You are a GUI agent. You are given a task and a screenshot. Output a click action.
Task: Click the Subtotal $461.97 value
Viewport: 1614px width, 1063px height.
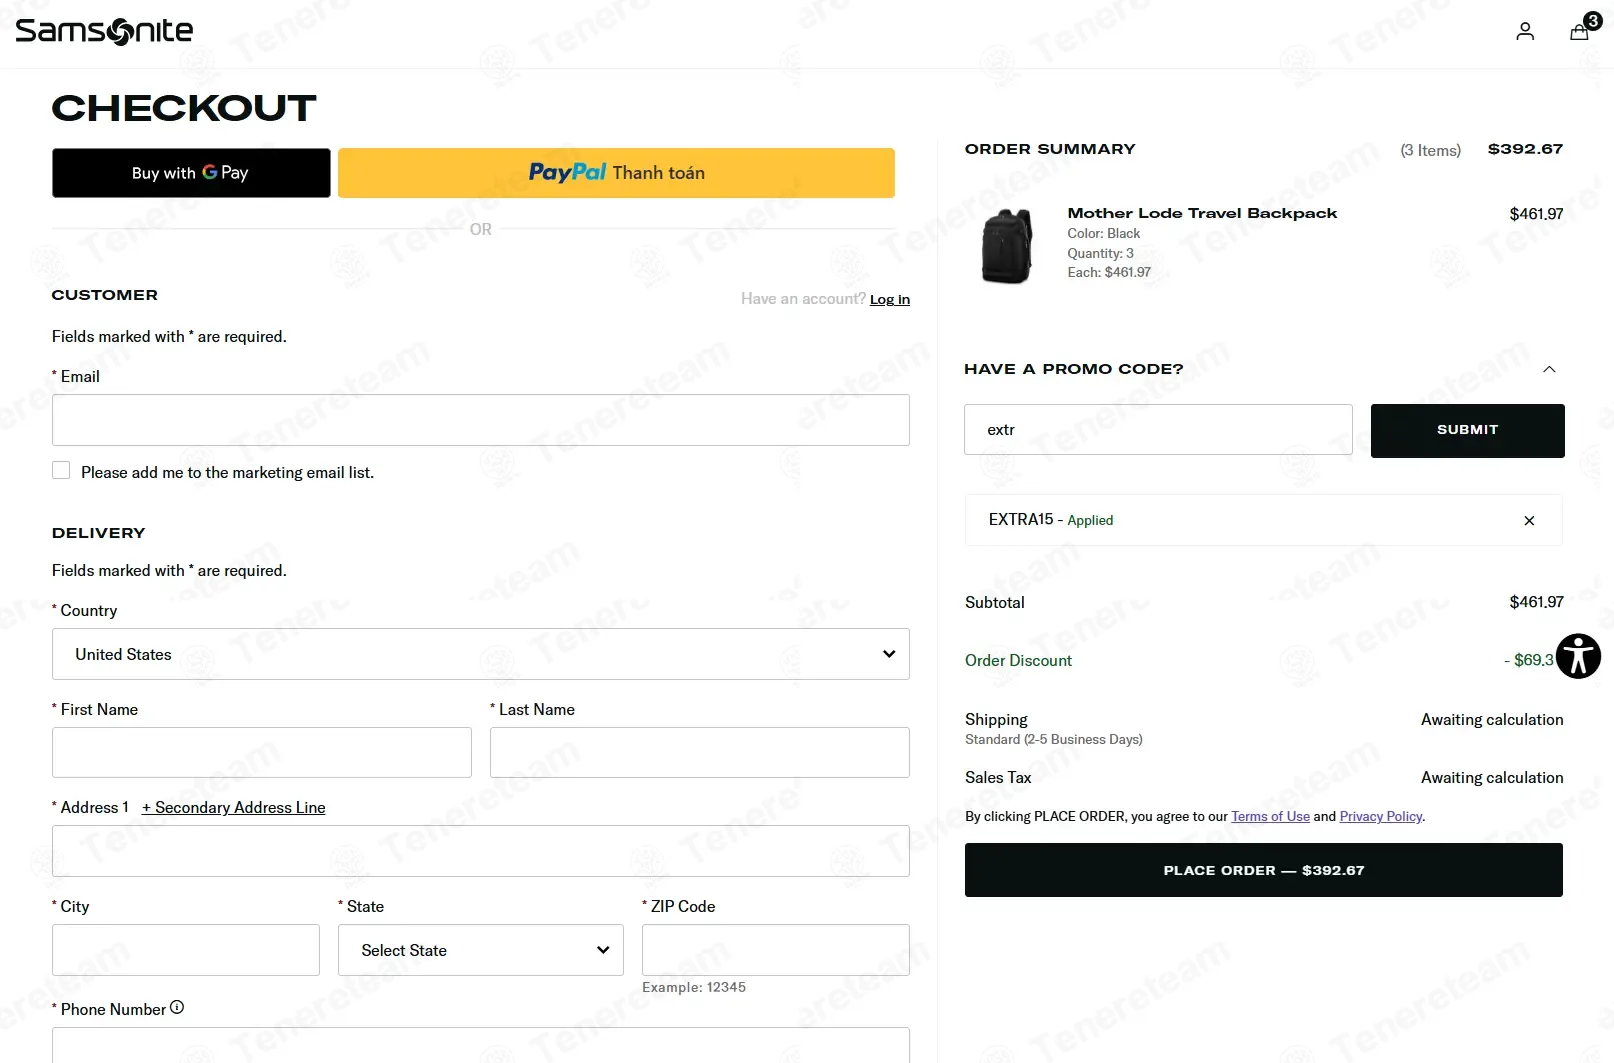tap(1536, 602)
